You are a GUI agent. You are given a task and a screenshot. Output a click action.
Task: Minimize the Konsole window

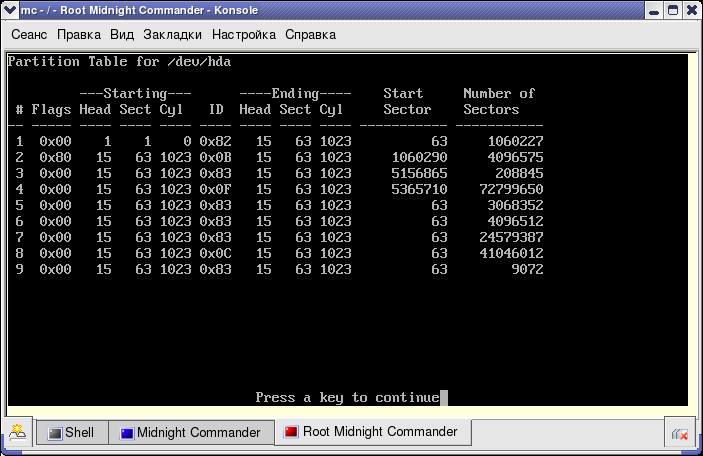pos(654,10)
